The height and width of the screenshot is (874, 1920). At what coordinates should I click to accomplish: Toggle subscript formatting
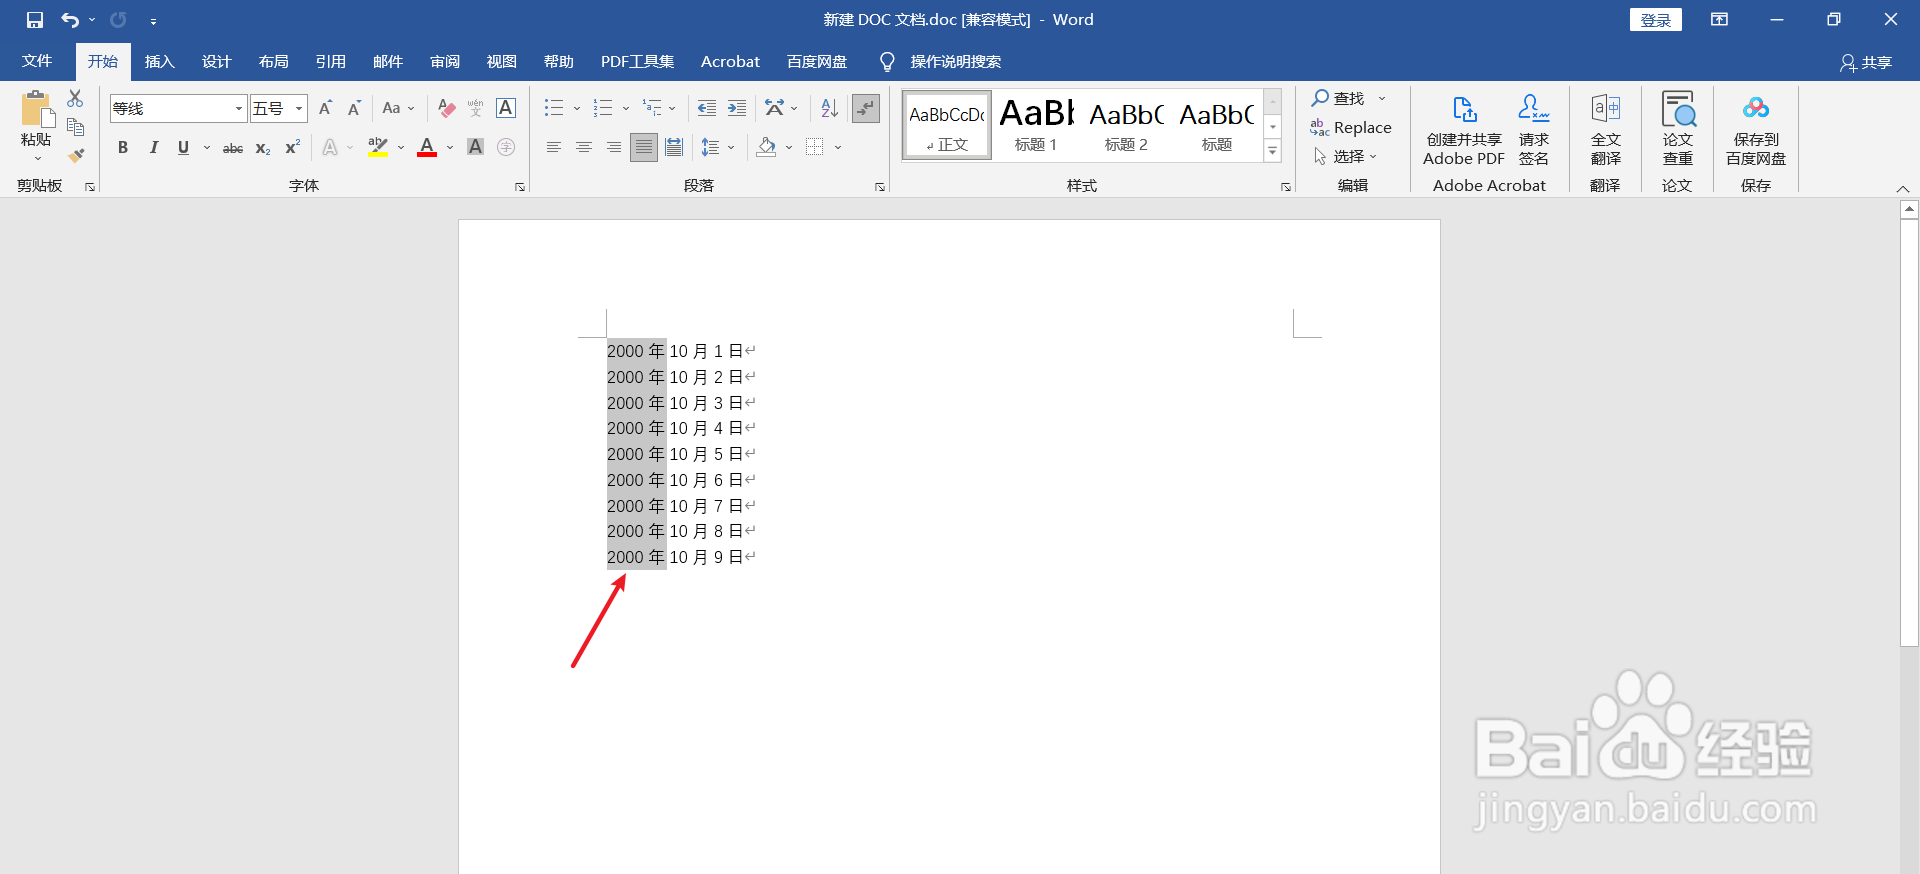262,147
